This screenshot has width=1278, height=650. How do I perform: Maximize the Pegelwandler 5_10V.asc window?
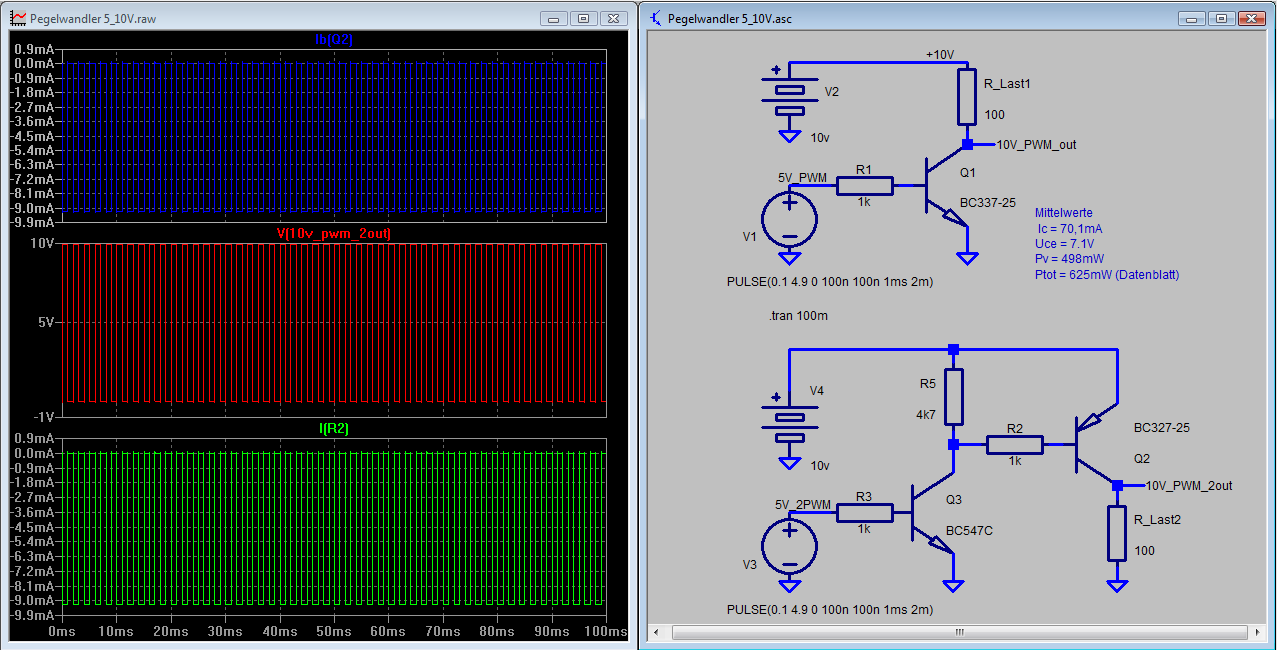(x=1222, y=18)
